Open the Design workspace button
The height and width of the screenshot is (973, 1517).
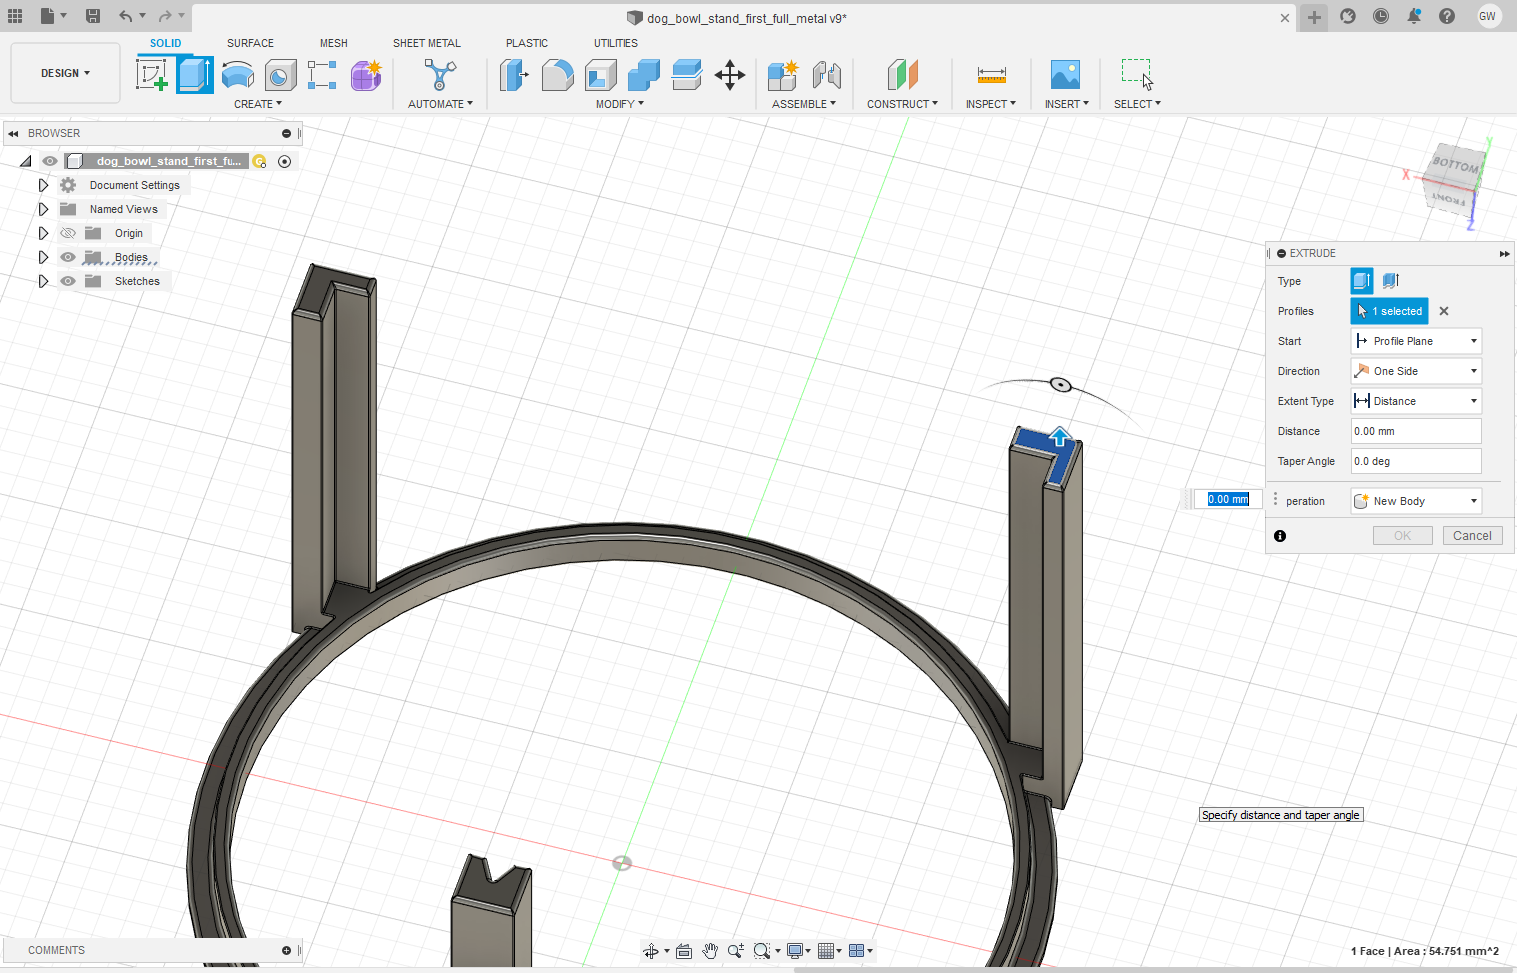point(65,73)
